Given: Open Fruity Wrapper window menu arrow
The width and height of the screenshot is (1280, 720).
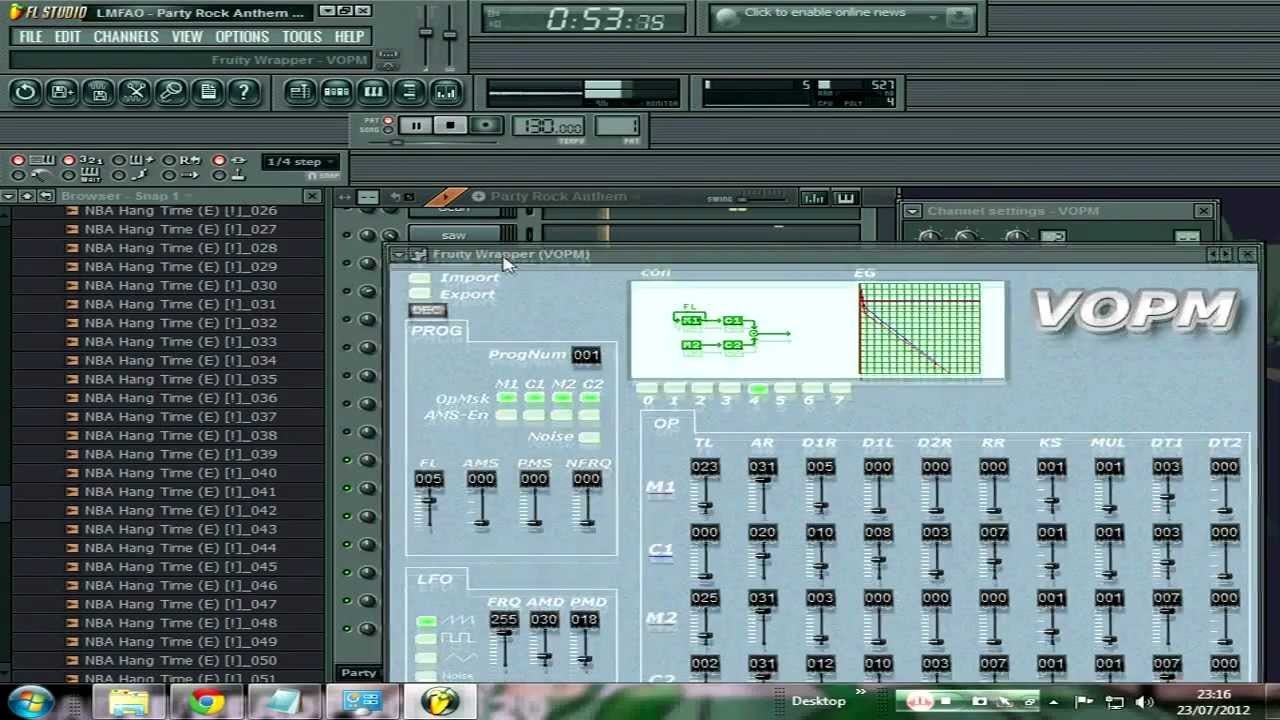Looking at the screenshot, I should click(398, 255).
